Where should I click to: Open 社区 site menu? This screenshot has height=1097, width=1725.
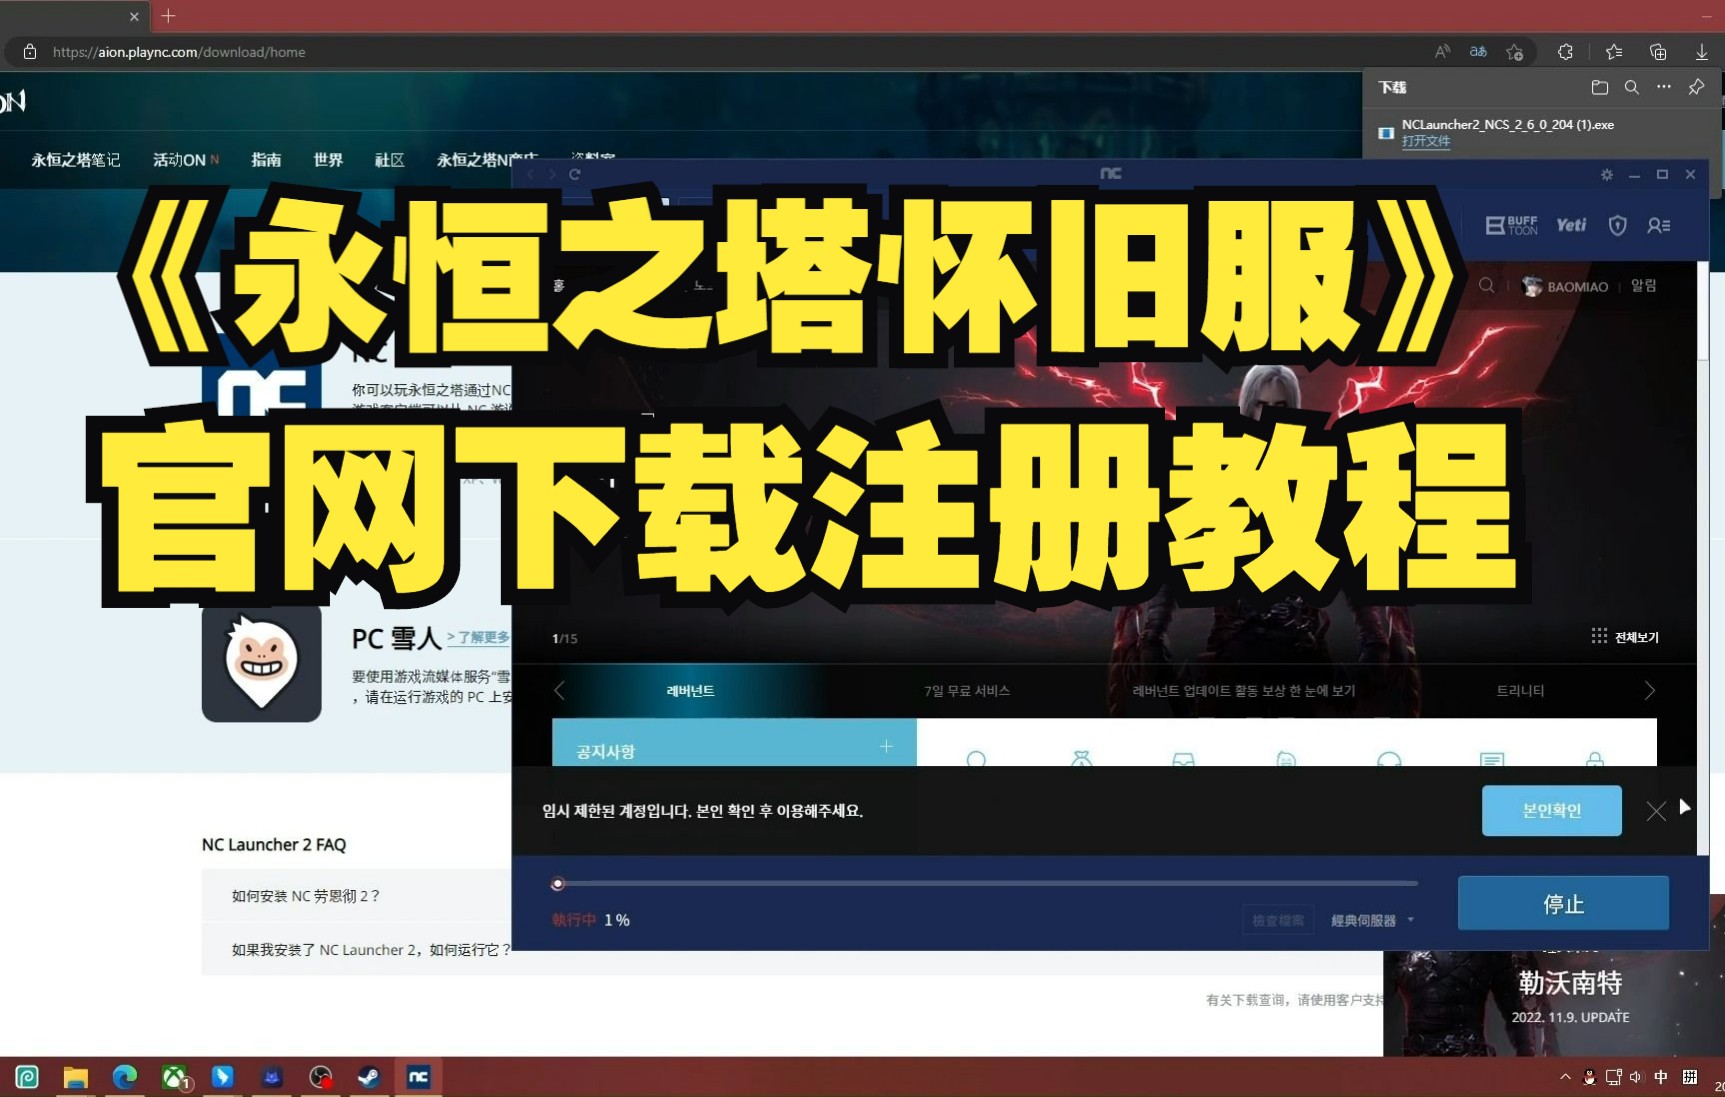point(389,160)
